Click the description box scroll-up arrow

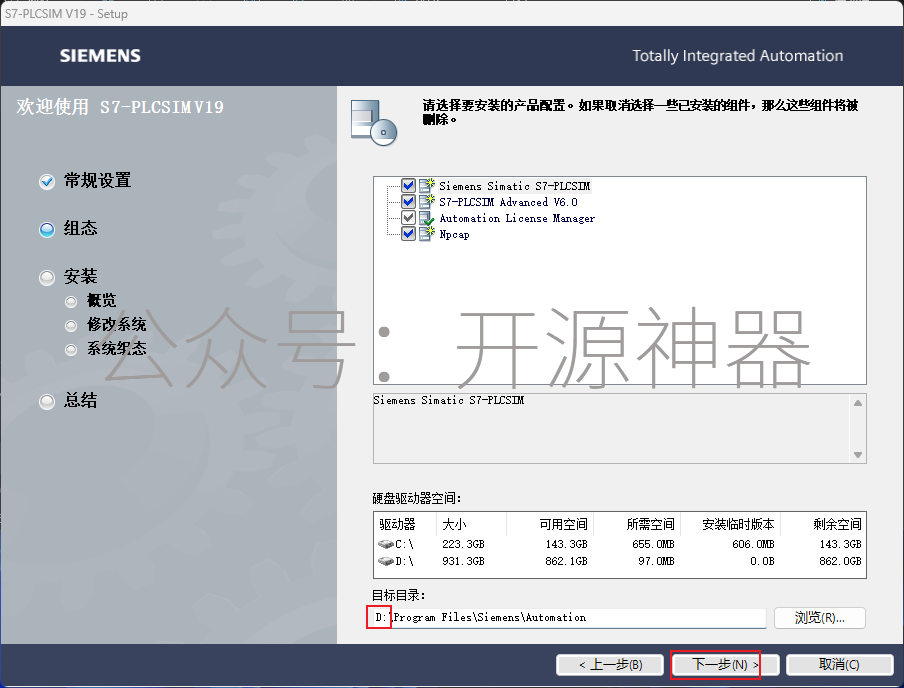click(858, 403)
